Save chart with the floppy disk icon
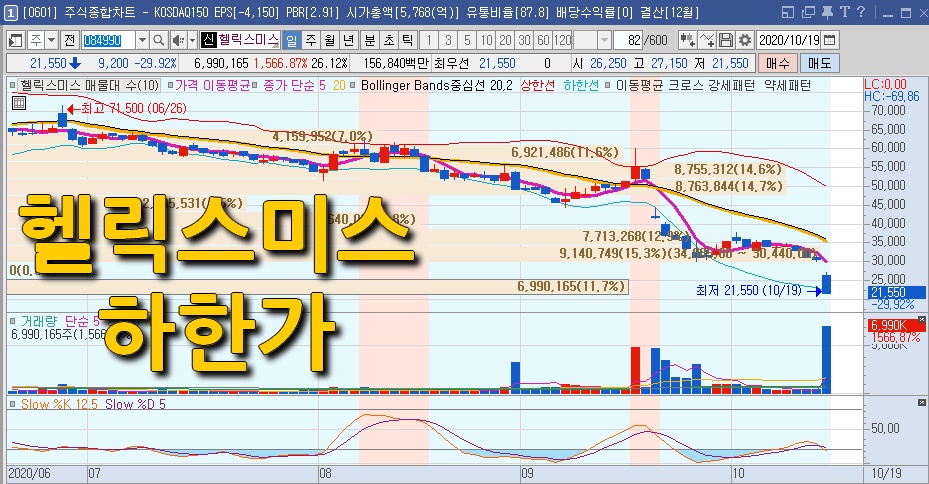 [726, 40]
